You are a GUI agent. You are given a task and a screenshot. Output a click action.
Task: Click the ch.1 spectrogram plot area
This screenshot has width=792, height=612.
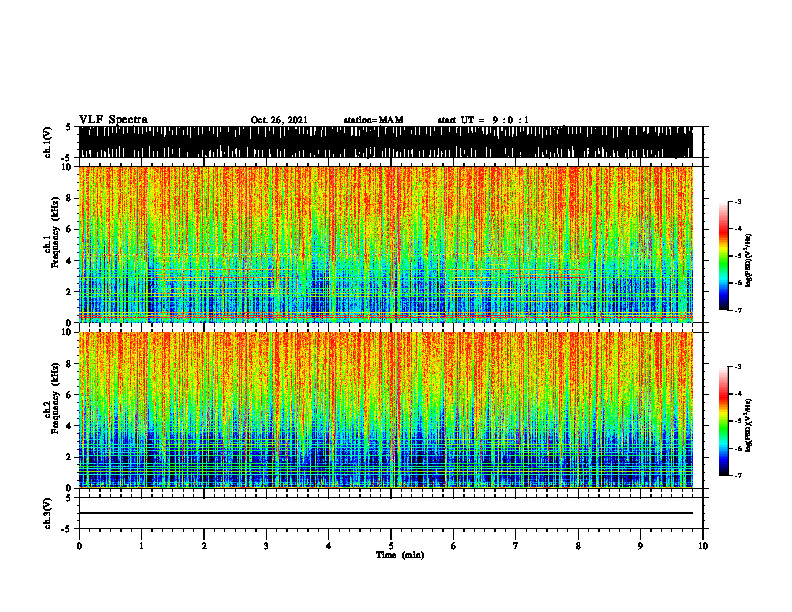(385, 244)
